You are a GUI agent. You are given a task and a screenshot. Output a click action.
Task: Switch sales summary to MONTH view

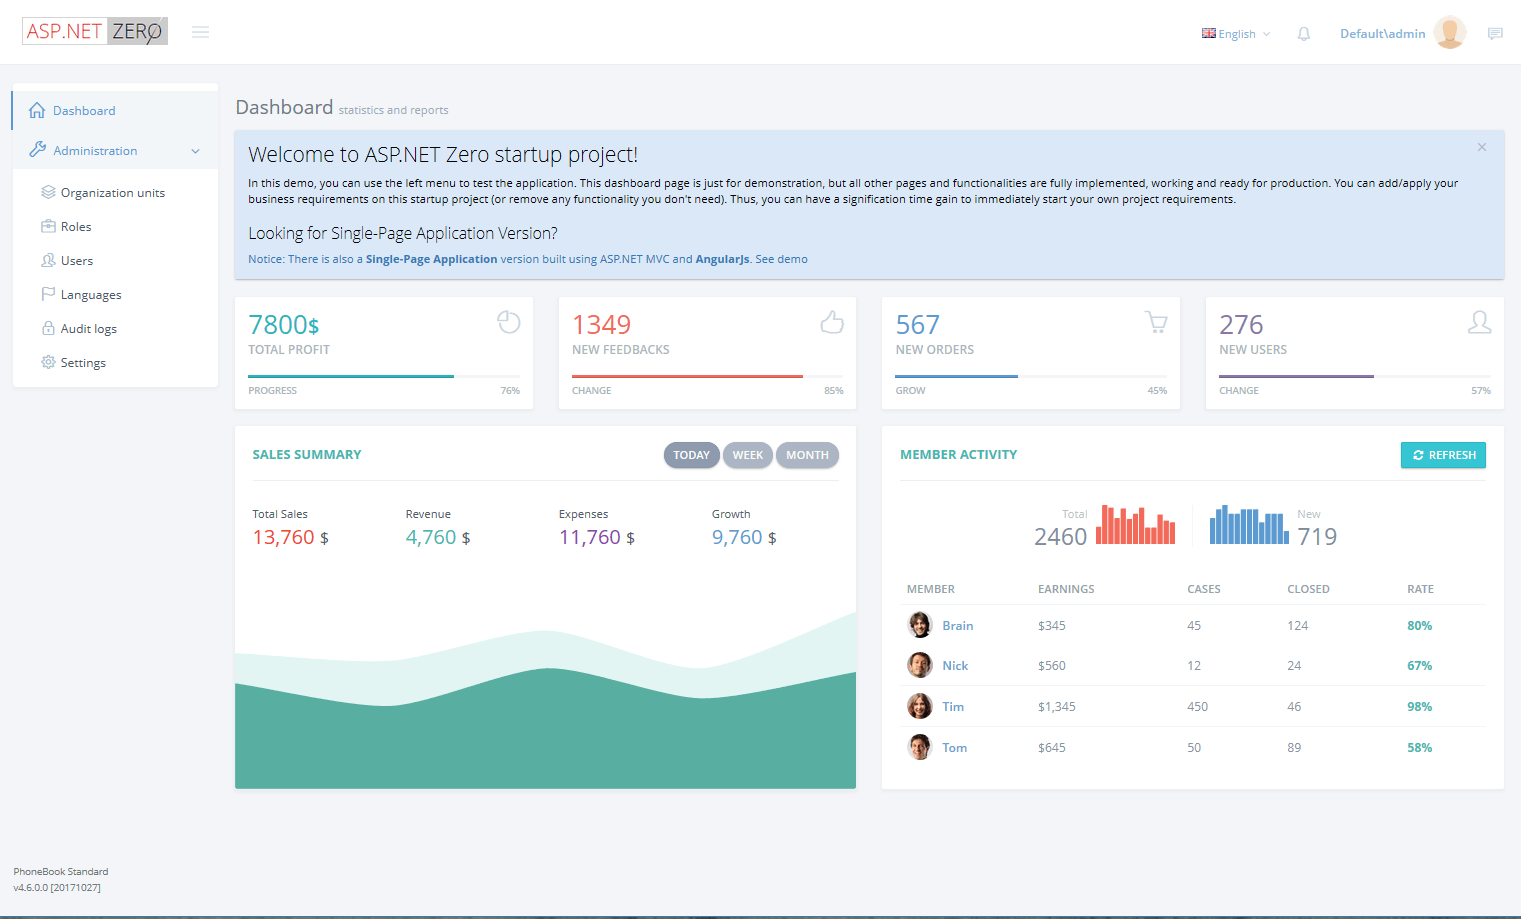click(x=807, y=455)
